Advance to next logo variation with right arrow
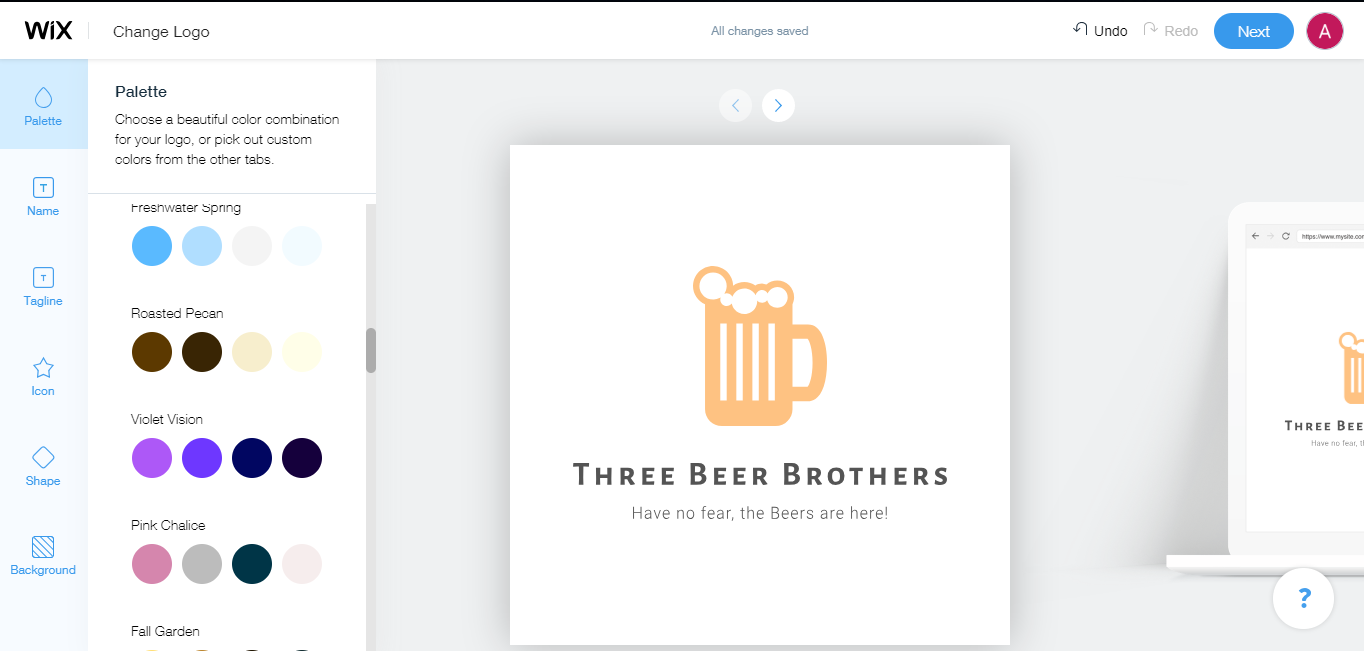 tap(778, 105)
